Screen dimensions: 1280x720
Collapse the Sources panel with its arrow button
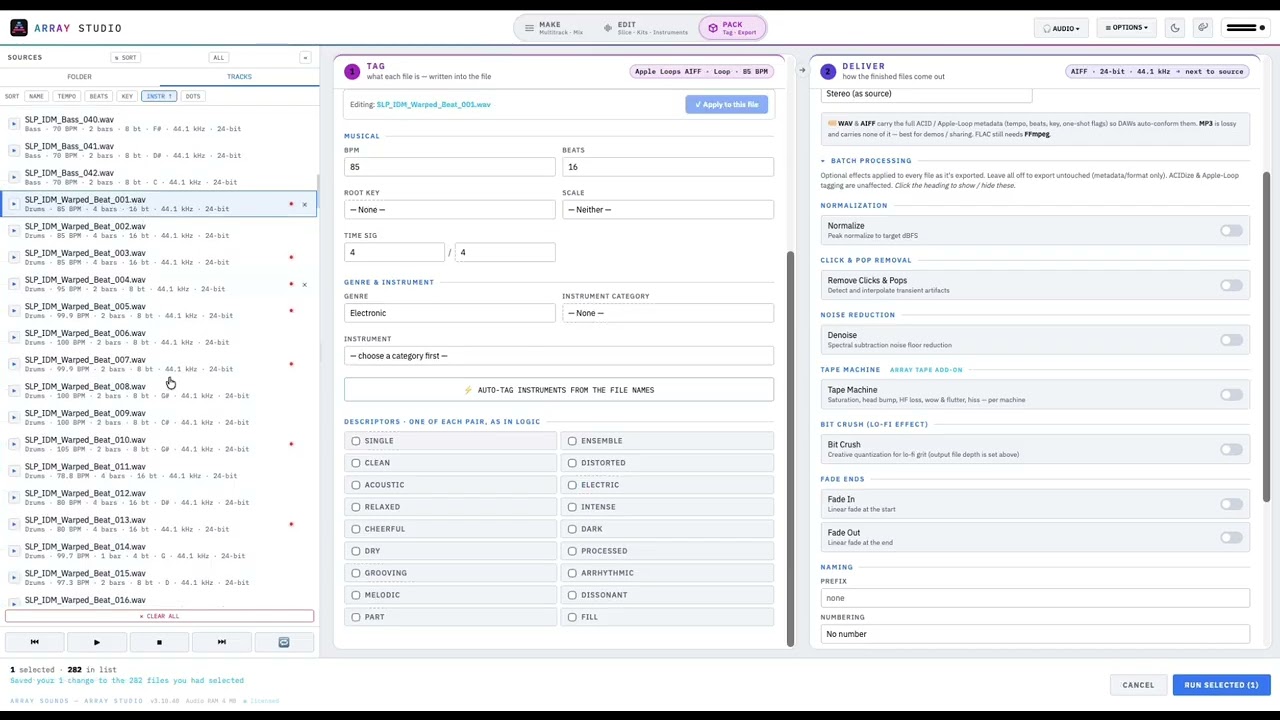tap(305, 58)
